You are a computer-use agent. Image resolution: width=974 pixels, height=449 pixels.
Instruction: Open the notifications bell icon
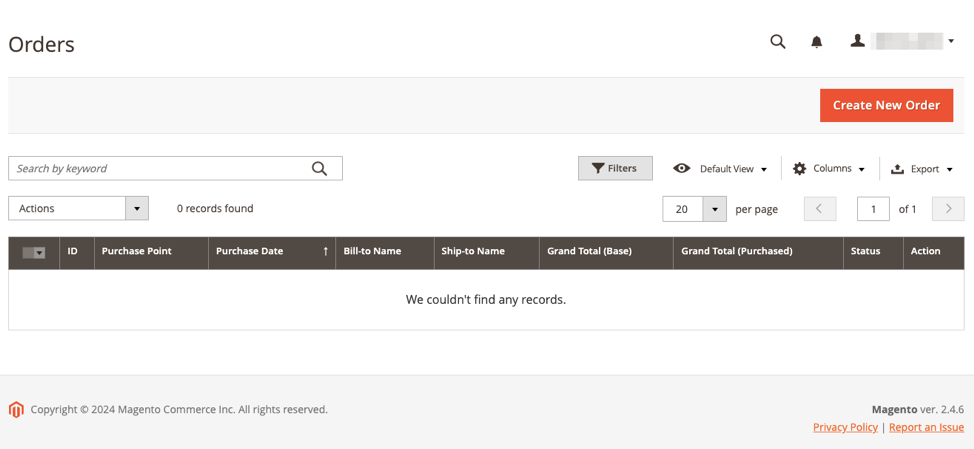click(816, 42)
